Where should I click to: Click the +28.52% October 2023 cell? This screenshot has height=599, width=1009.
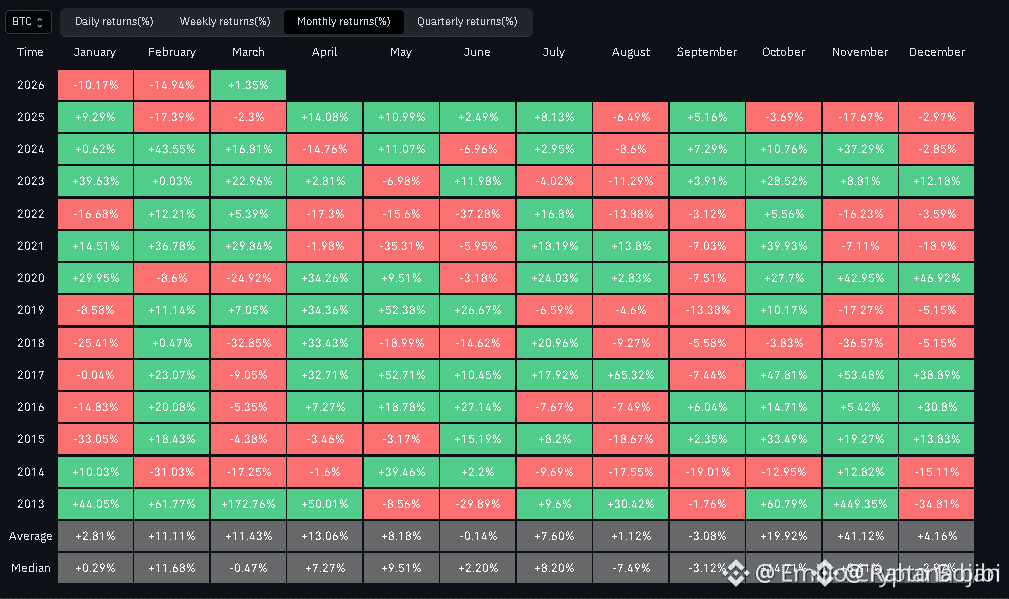coord(784,181)
